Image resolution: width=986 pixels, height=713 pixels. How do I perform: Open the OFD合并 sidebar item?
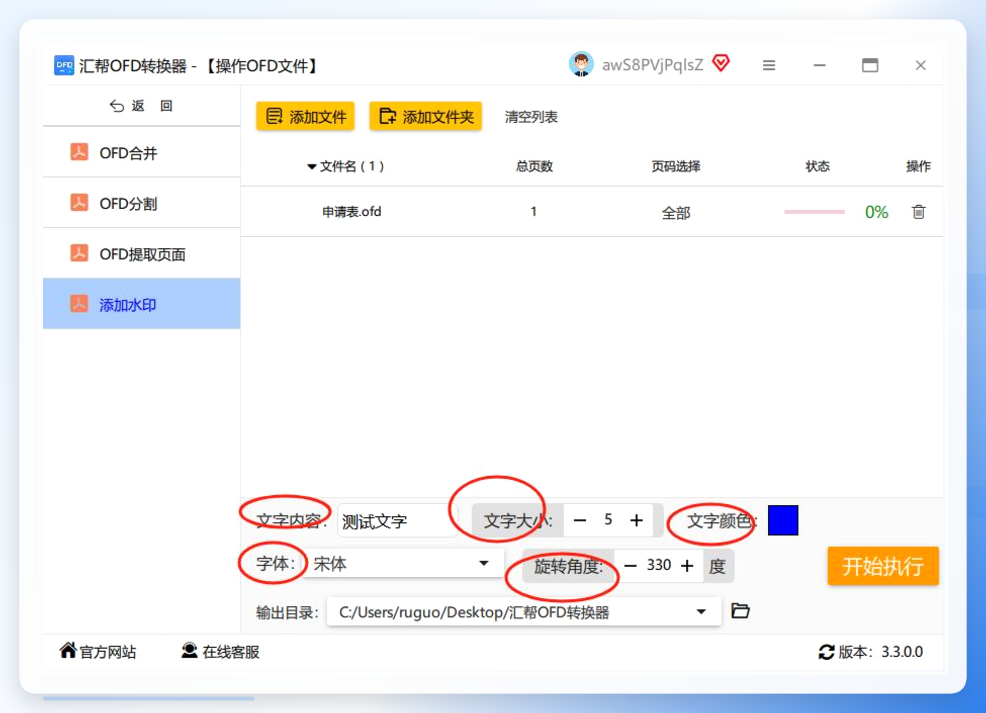point(141,152)
